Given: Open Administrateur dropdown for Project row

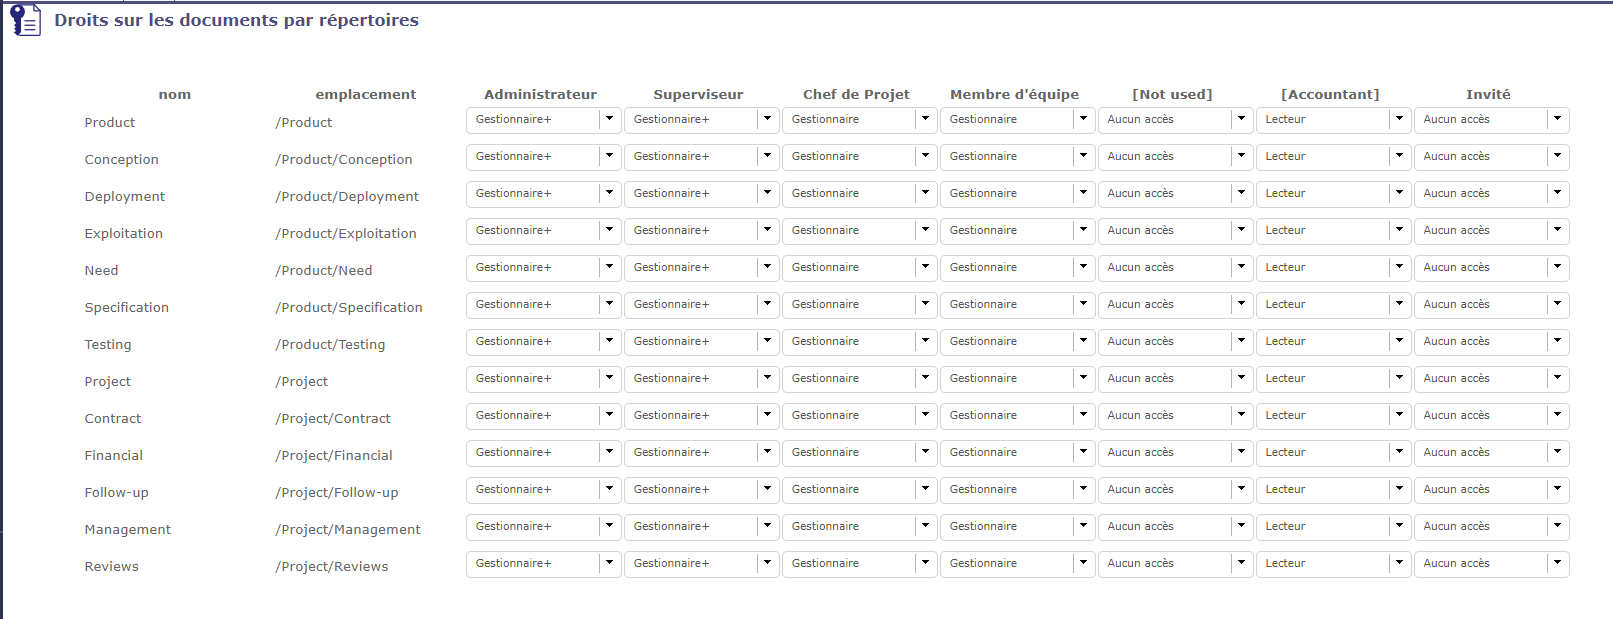Looking at the screenshot, I should [x=543, y=379].
